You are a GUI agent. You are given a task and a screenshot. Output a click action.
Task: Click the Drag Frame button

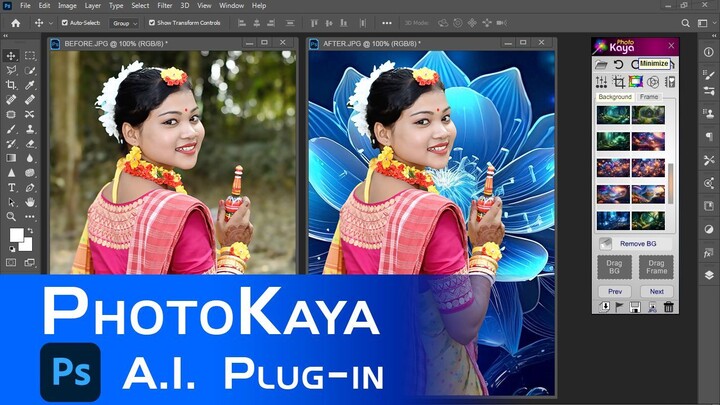pyautogui.click(x=656, y=267)
